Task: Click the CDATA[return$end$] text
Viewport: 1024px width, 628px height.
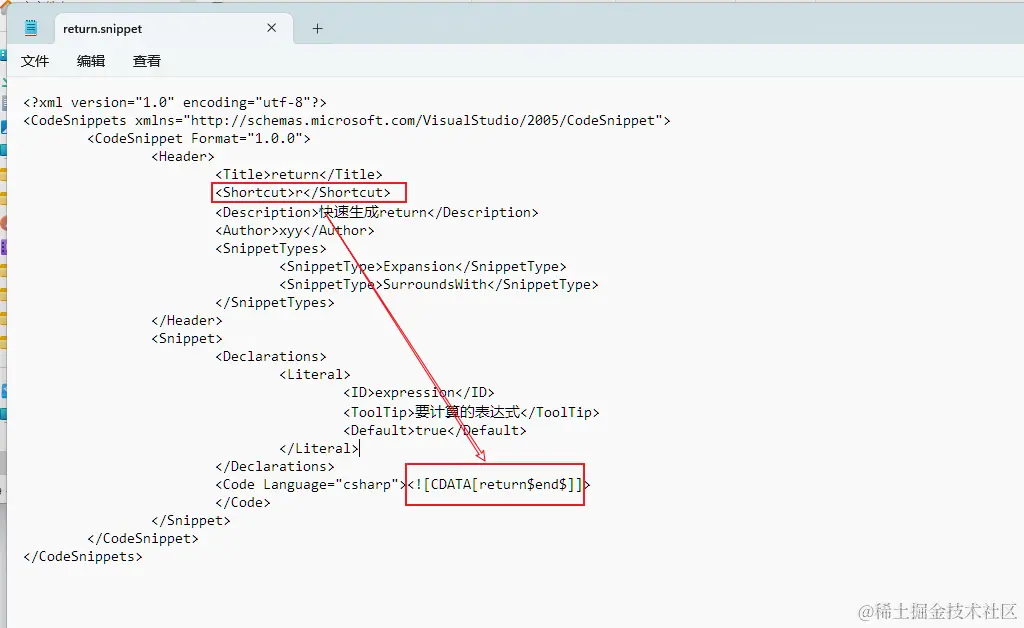Action: pos(498,484)
